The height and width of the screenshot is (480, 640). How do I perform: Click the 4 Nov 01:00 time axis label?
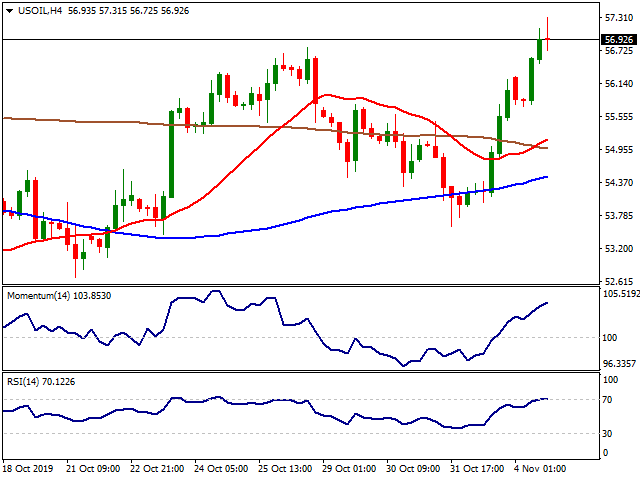point(540,469)
